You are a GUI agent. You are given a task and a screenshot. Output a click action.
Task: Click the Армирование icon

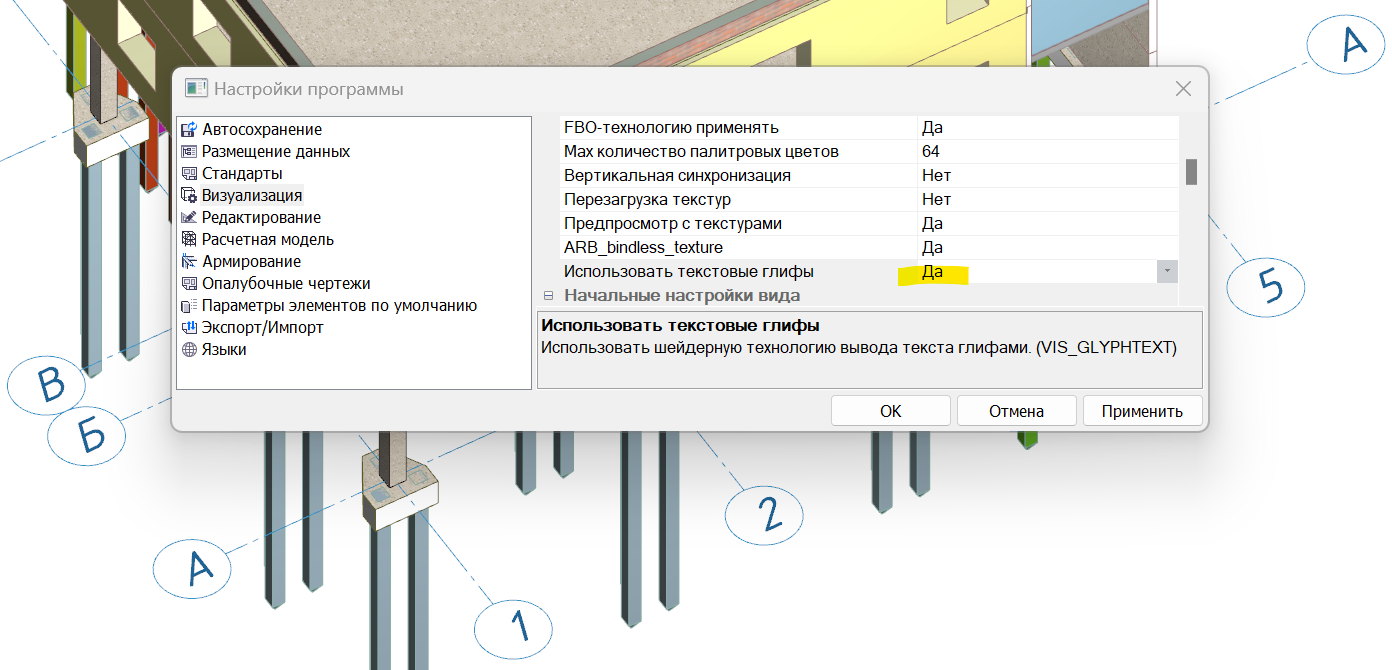(188, 262)
